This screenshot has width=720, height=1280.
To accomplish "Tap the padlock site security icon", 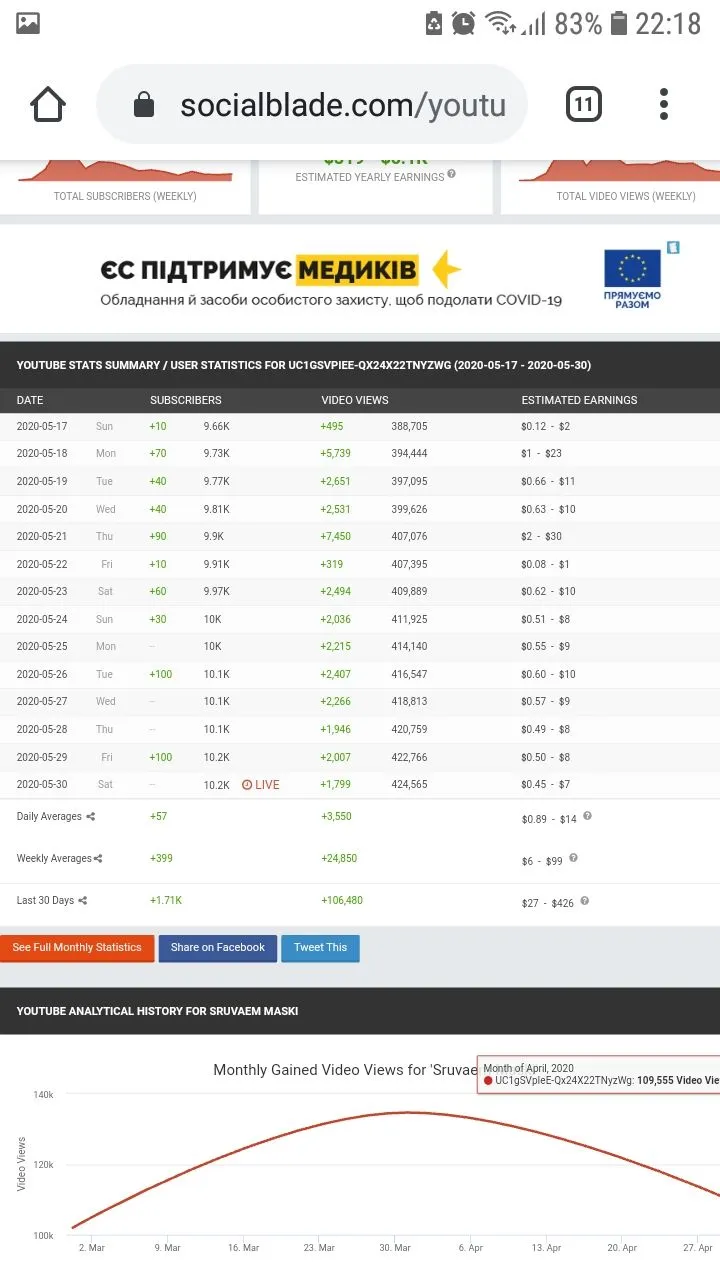I will tap(144, 105).
